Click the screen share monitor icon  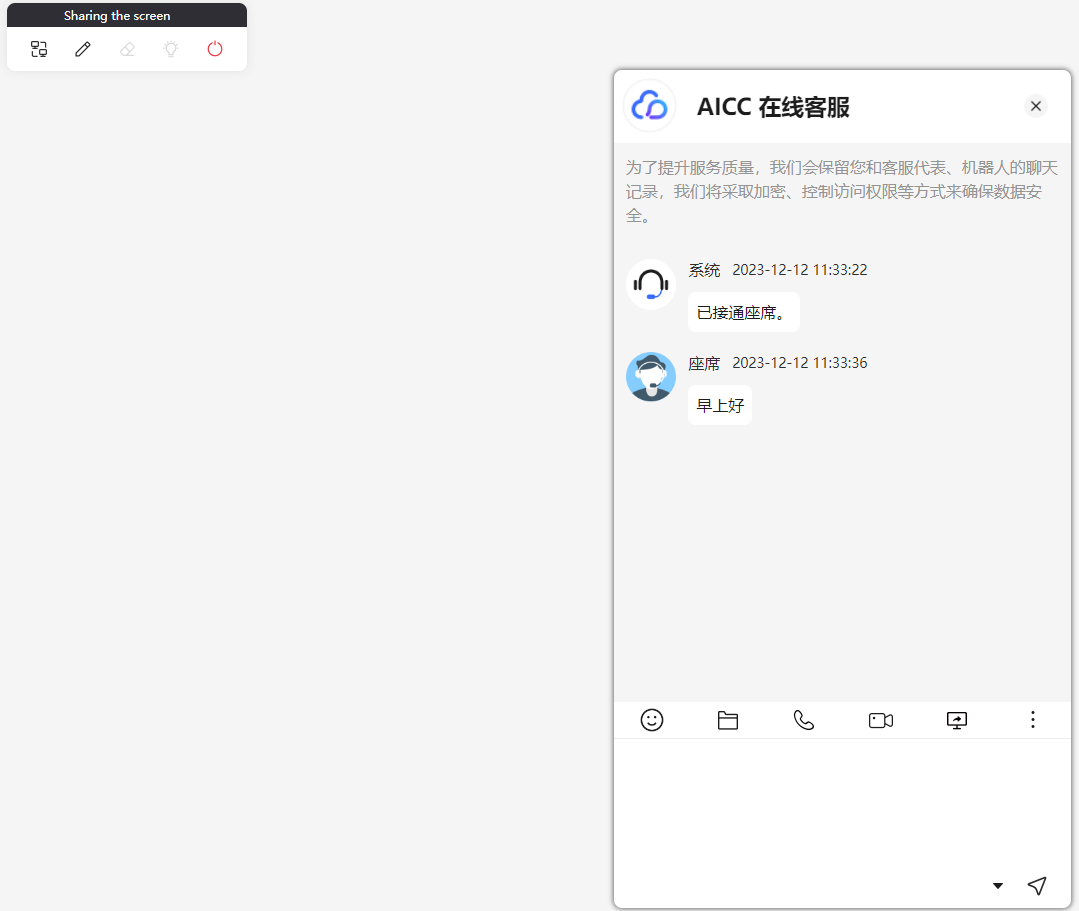pyautogui.click(x=957, y=720)
